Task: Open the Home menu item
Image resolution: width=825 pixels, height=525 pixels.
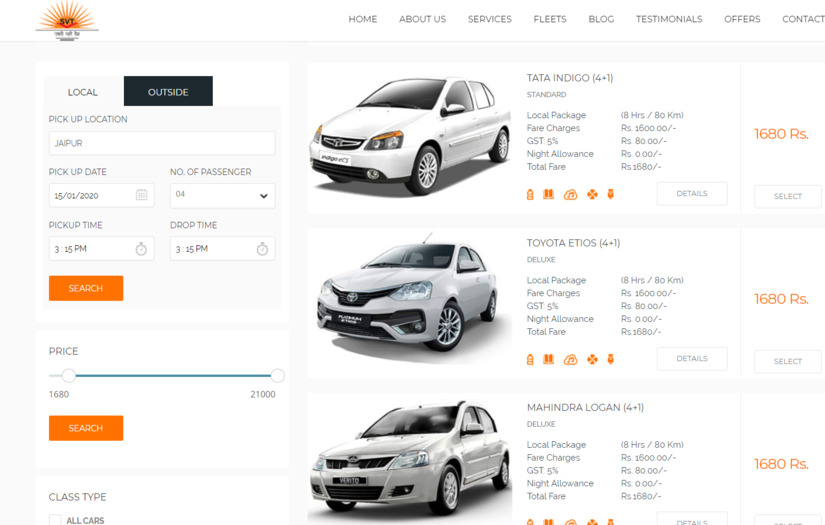Action: click(x=363, y=19)
